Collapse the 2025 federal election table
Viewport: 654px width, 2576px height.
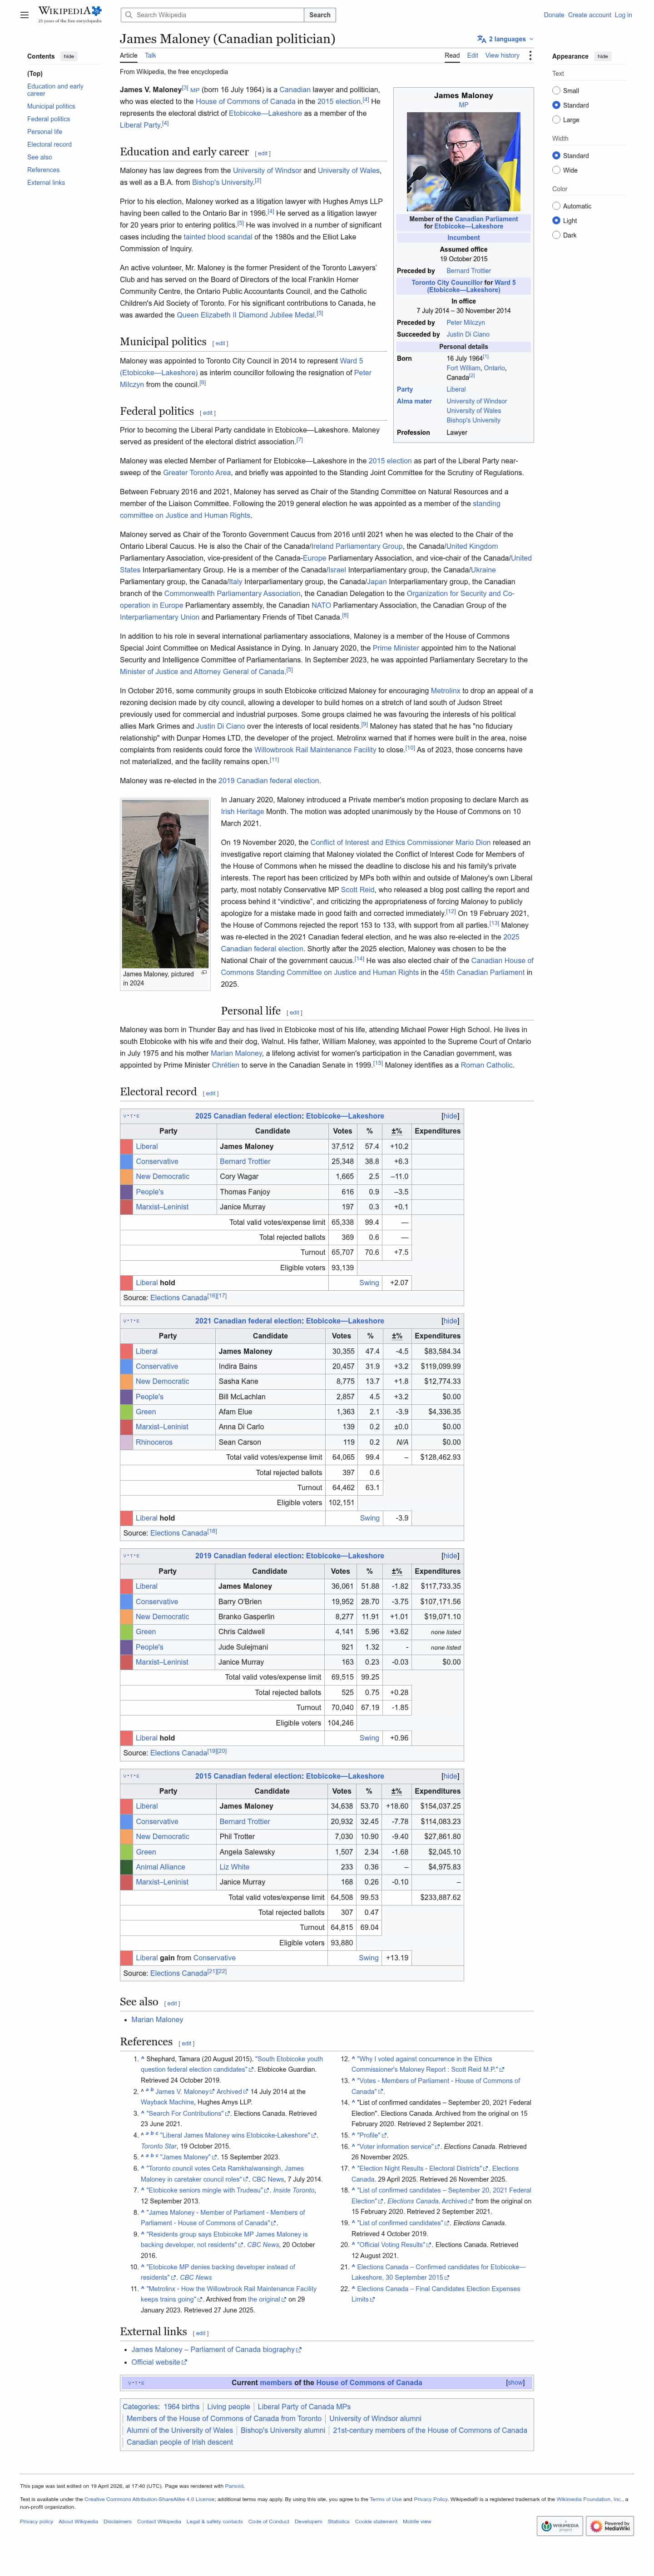[450, 1116]
